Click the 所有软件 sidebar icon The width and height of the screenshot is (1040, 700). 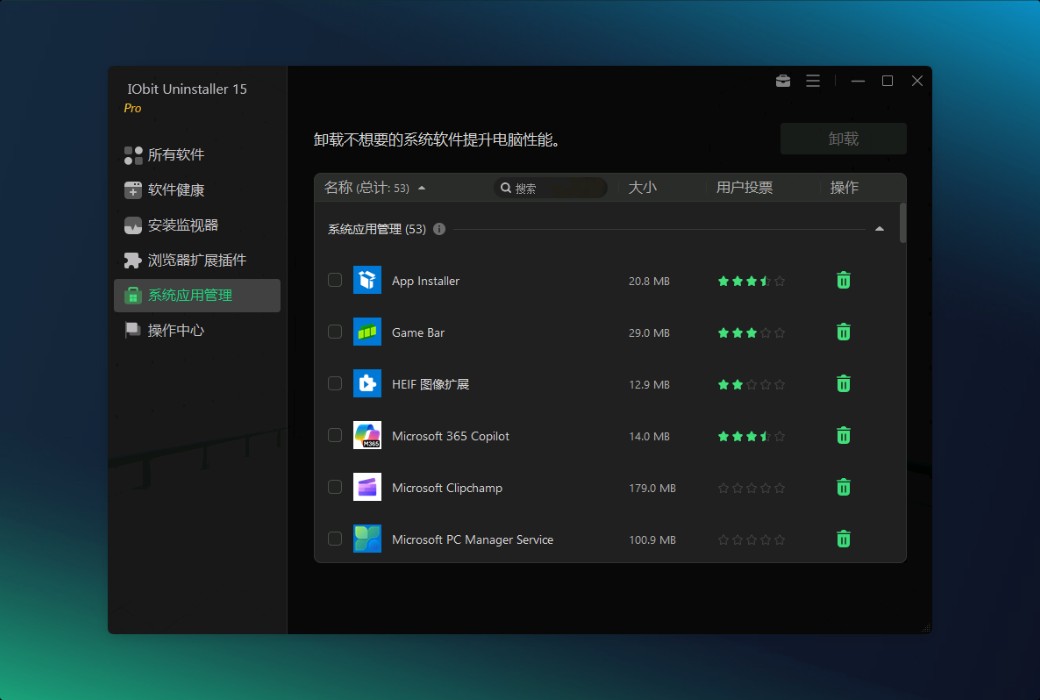coord(133,155)
